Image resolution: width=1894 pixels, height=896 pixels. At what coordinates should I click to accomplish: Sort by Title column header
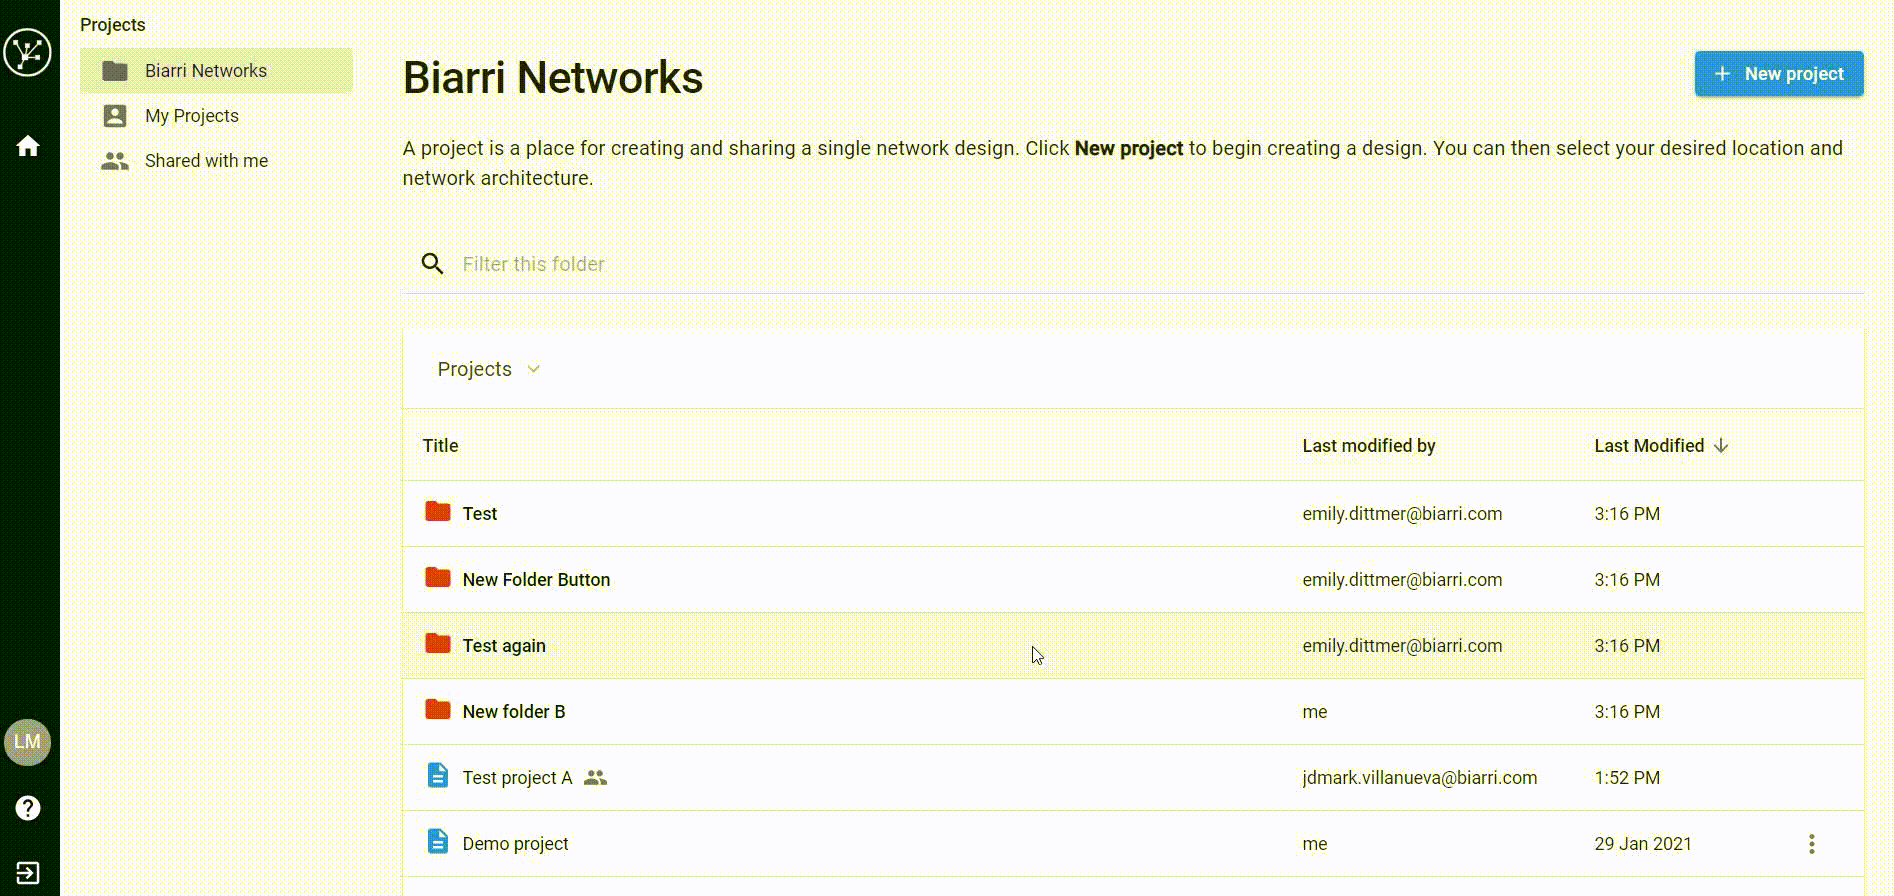440,446
